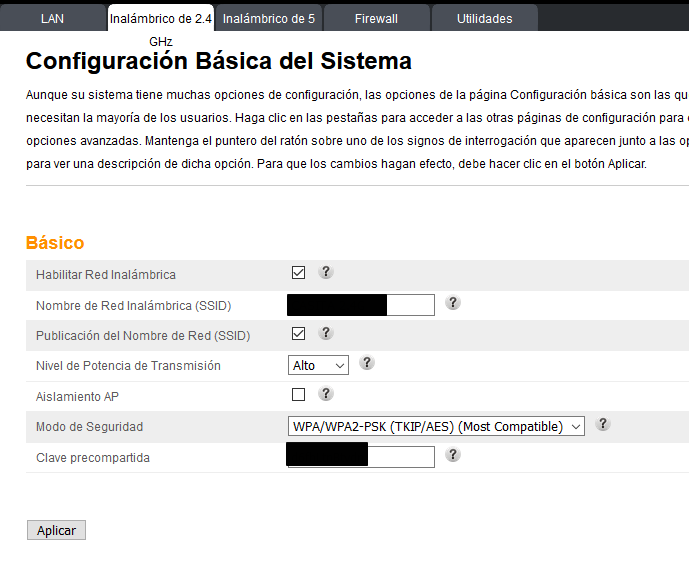The height and width of the screenshot is (578, 689).
Task: Click help icon beside SSID name field
Action: click(x=453, y=303)
